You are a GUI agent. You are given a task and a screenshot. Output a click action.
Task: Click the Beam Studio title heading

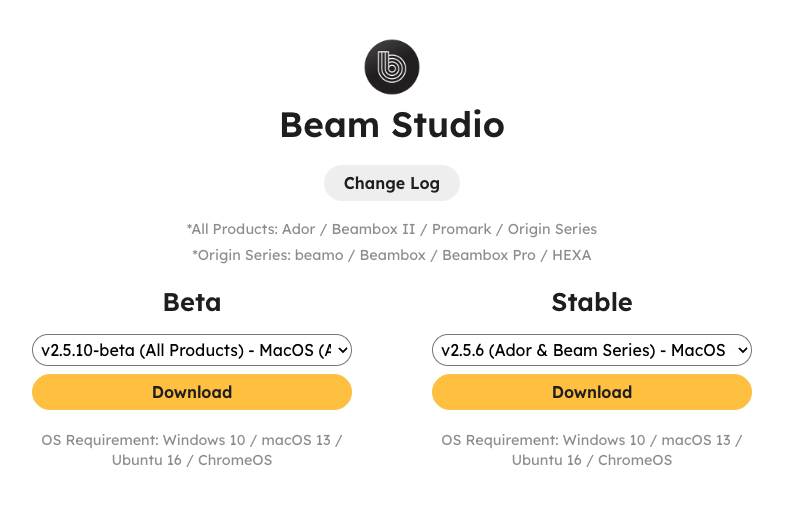[x=392, y=125]
